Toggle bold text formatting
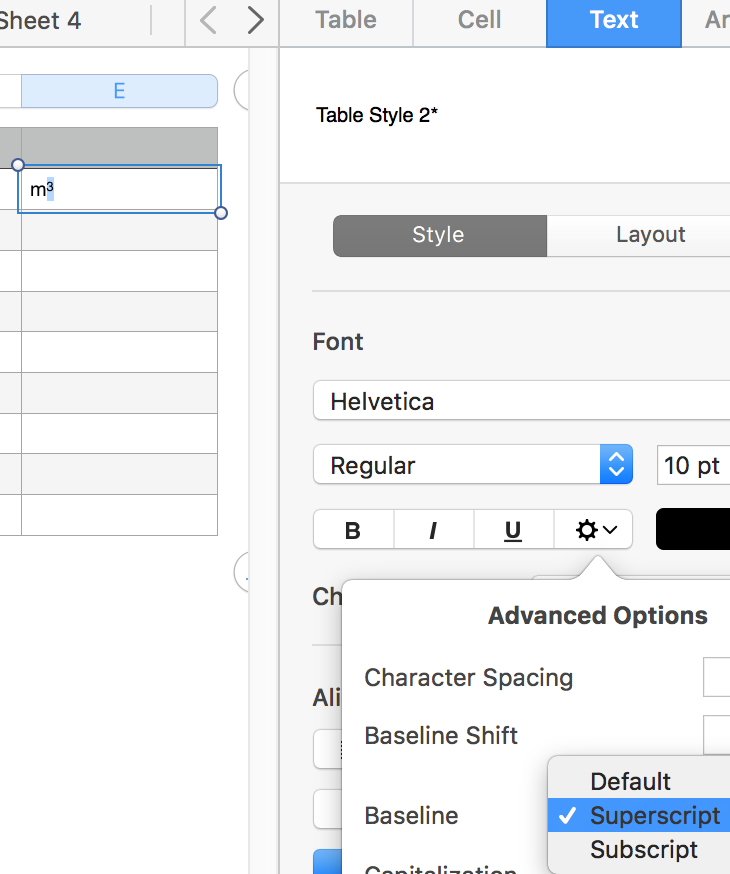This screenshot has width=730, height=874. [352, 529]
